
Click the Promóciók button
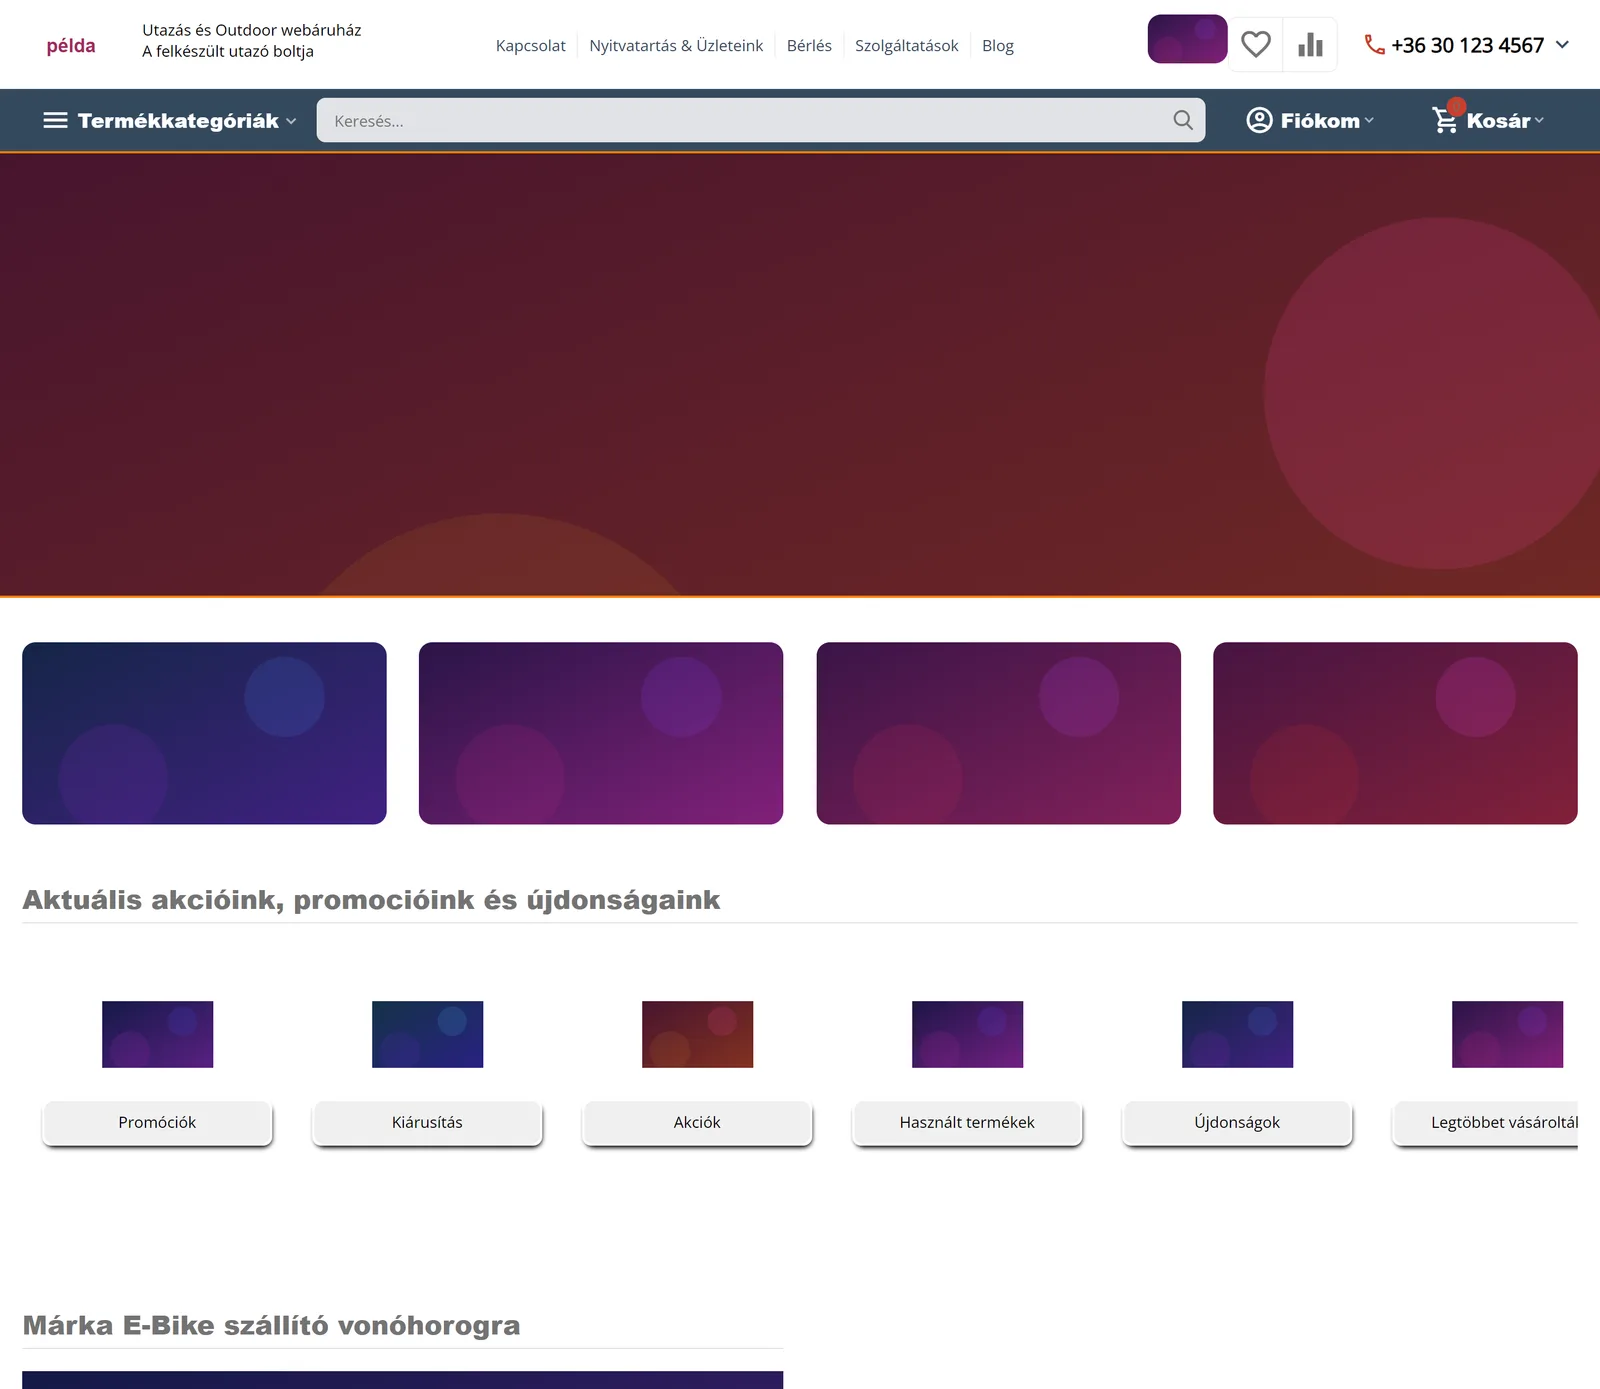click(x=157, y=1123)
